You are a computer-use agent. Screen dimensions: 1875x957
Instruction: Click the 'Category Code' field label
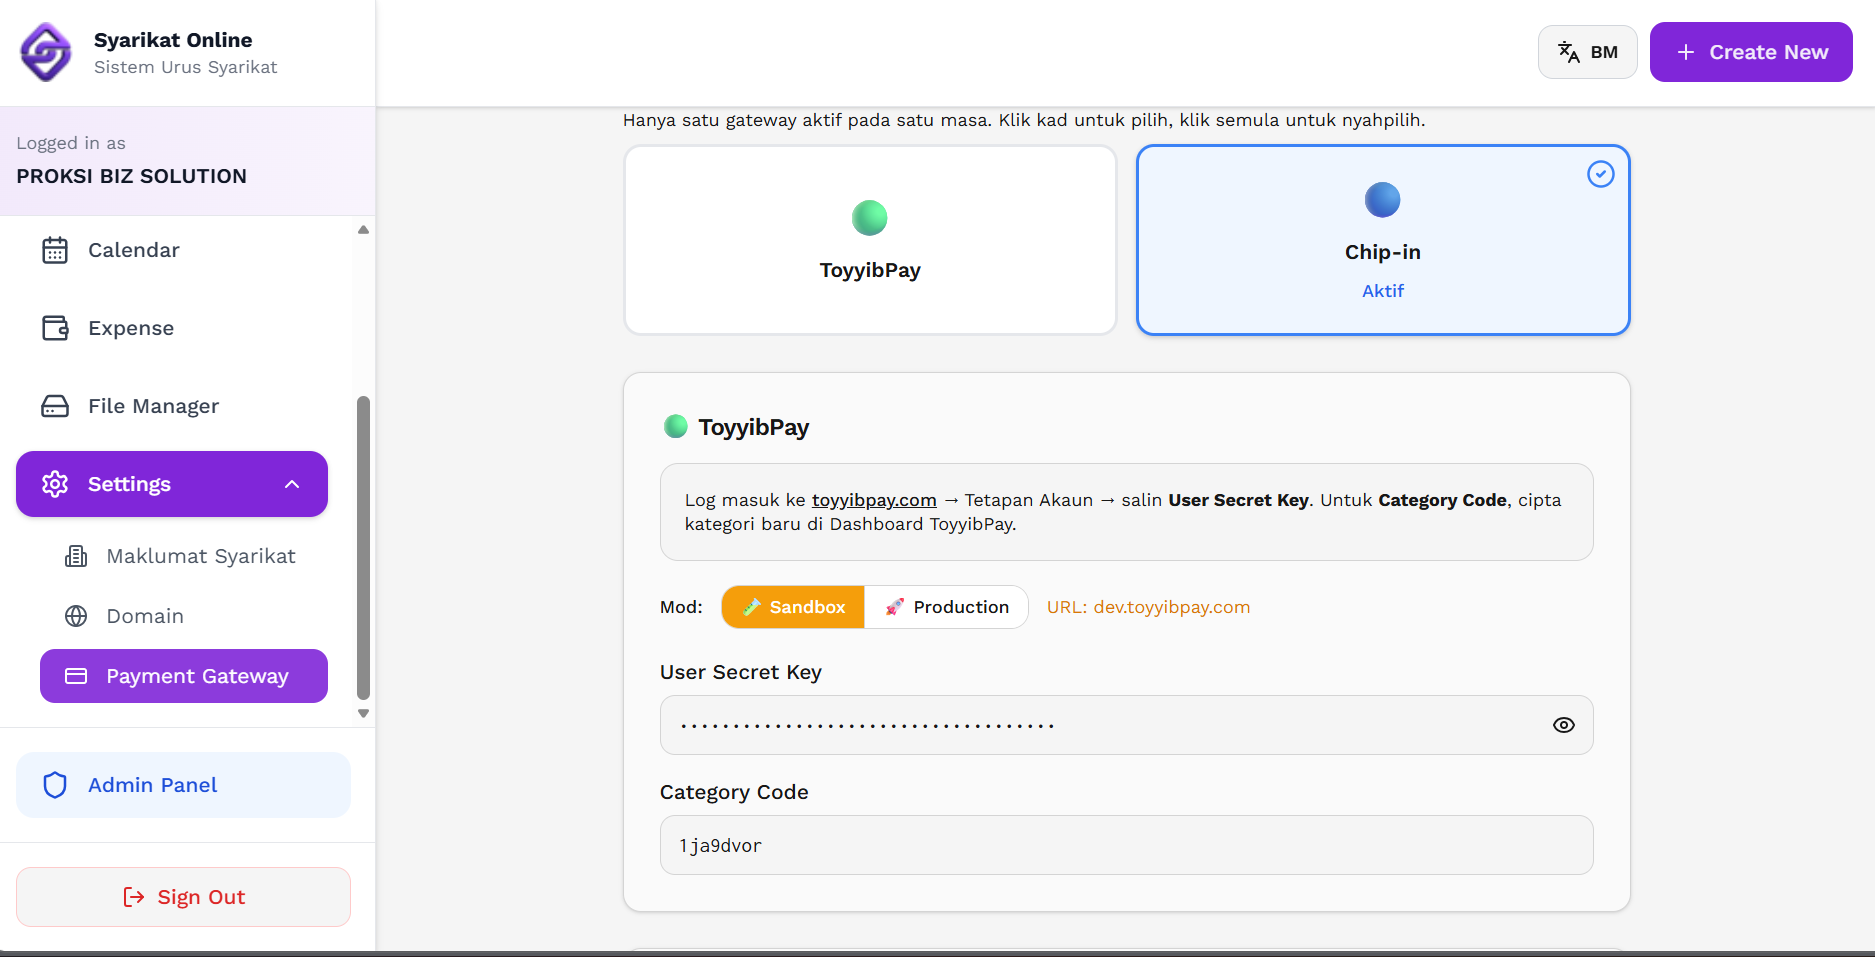734,792
